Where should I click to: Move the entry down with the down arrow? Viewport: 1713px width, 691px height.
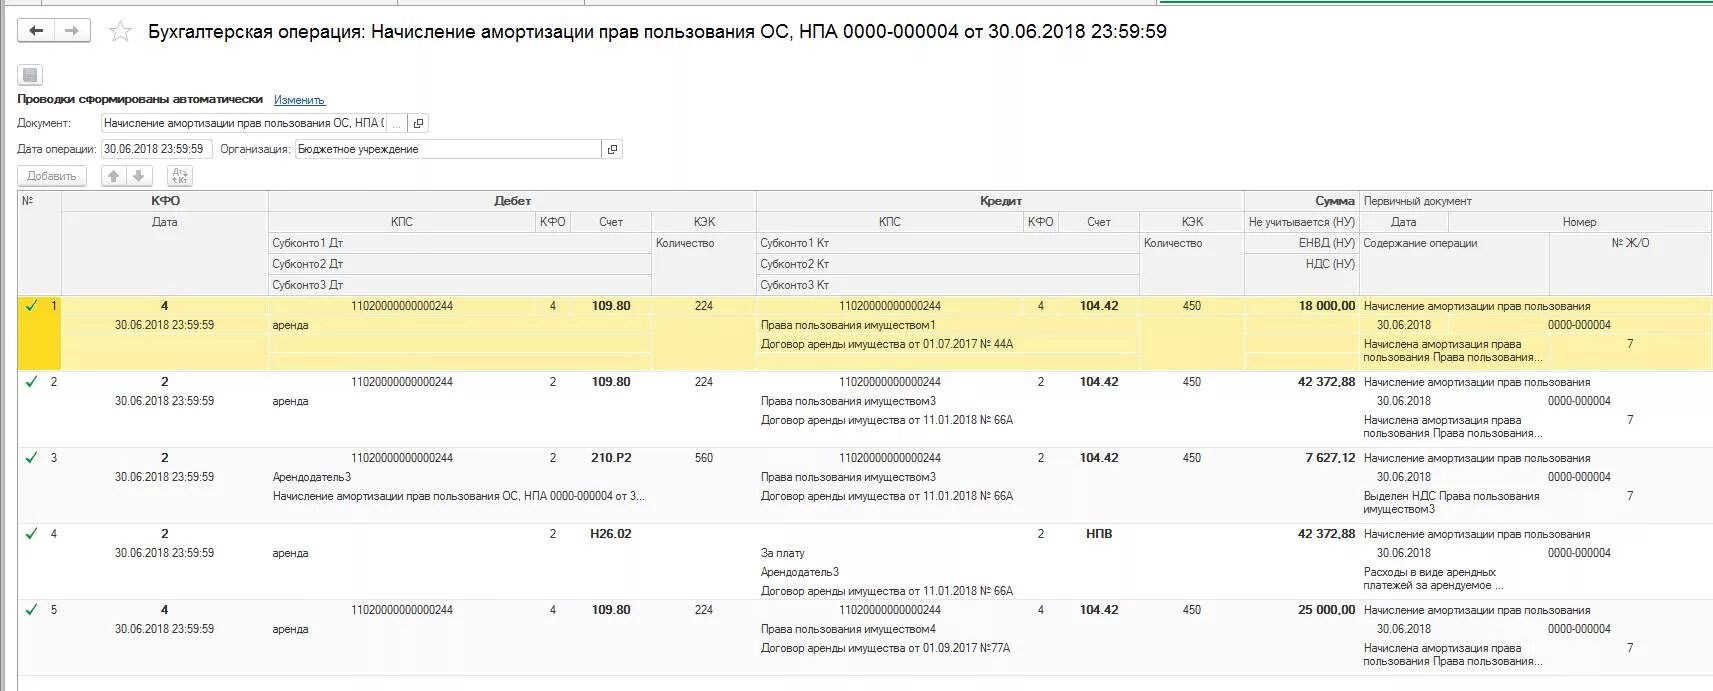pyautogui.click(x=138, y=176)
